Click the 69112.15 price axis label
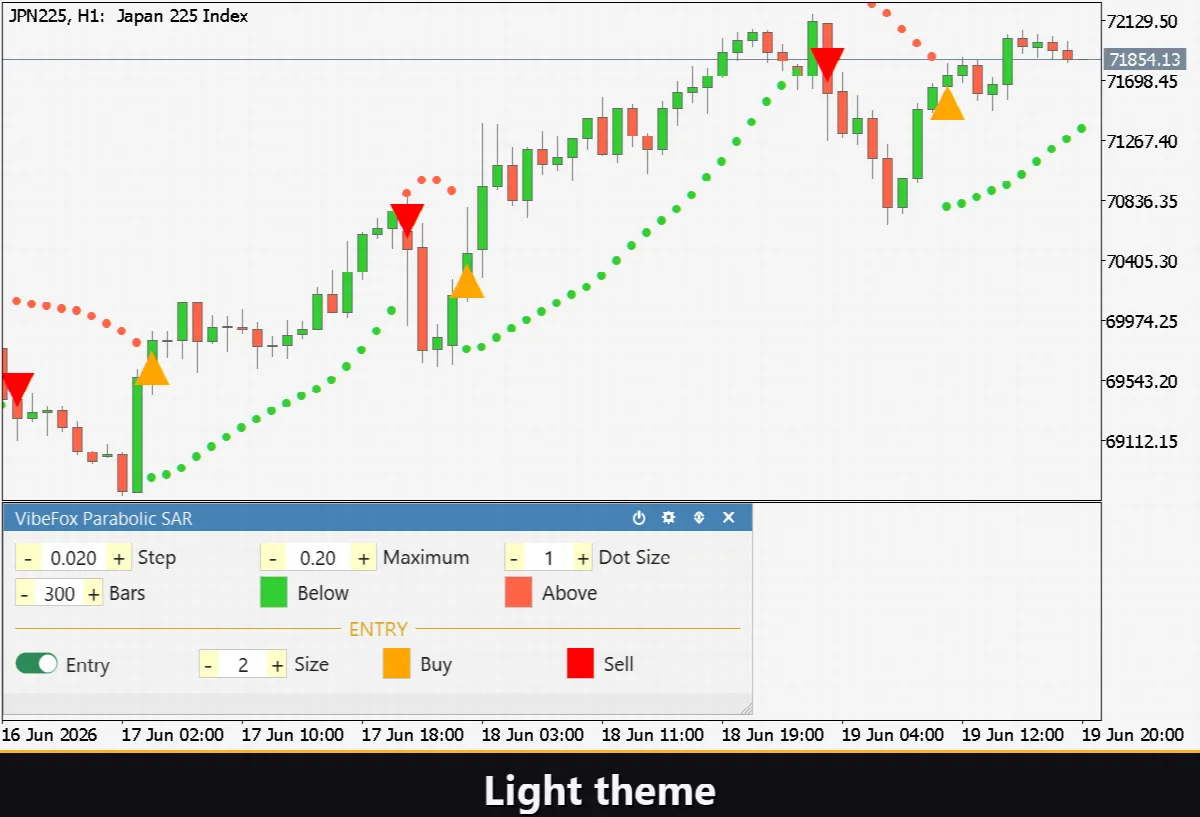 [x=1143, y=441]
